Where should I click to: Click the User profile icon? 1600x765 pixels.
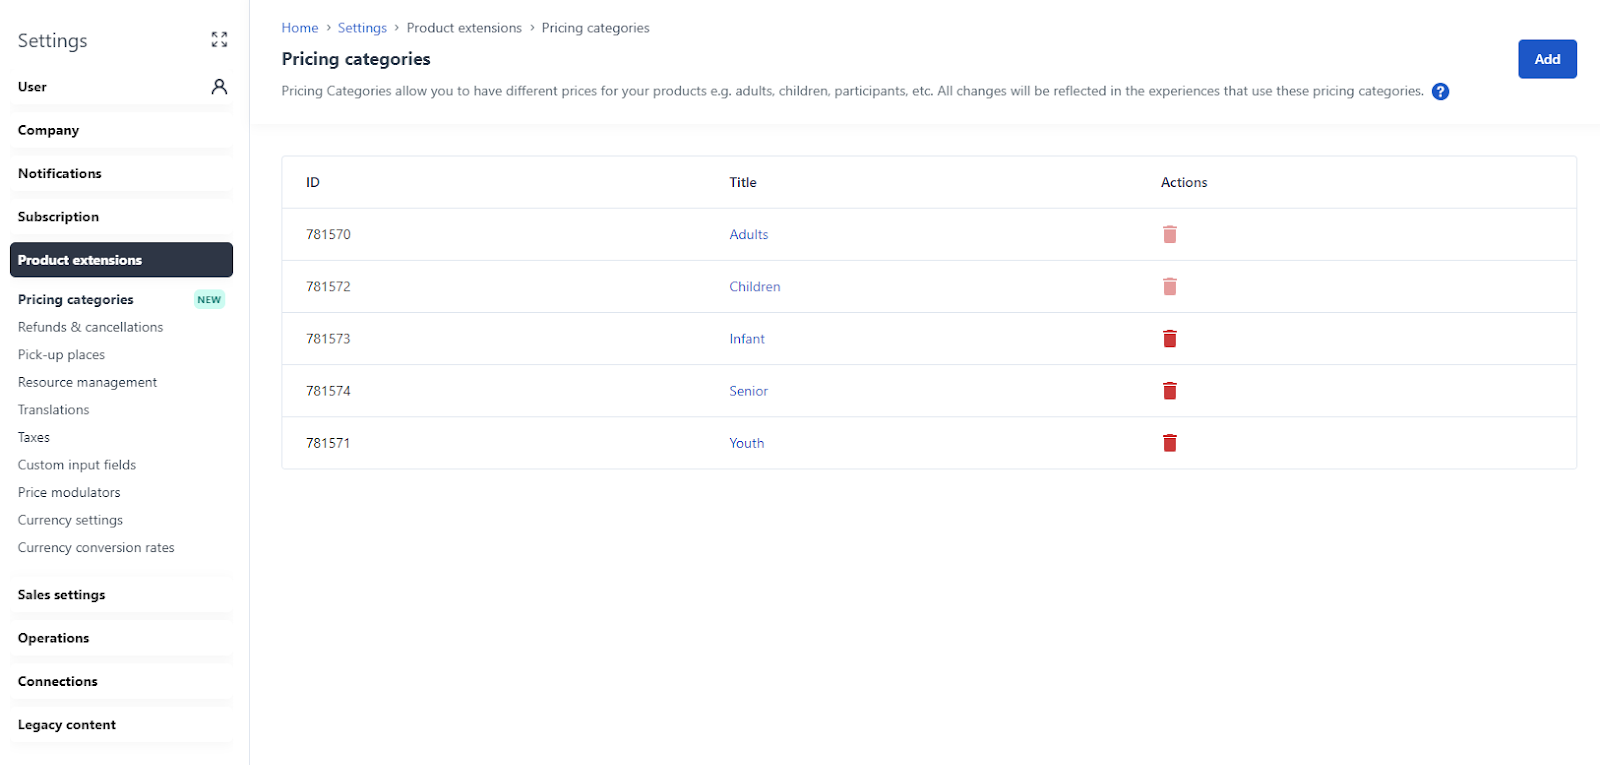point(219,87)
